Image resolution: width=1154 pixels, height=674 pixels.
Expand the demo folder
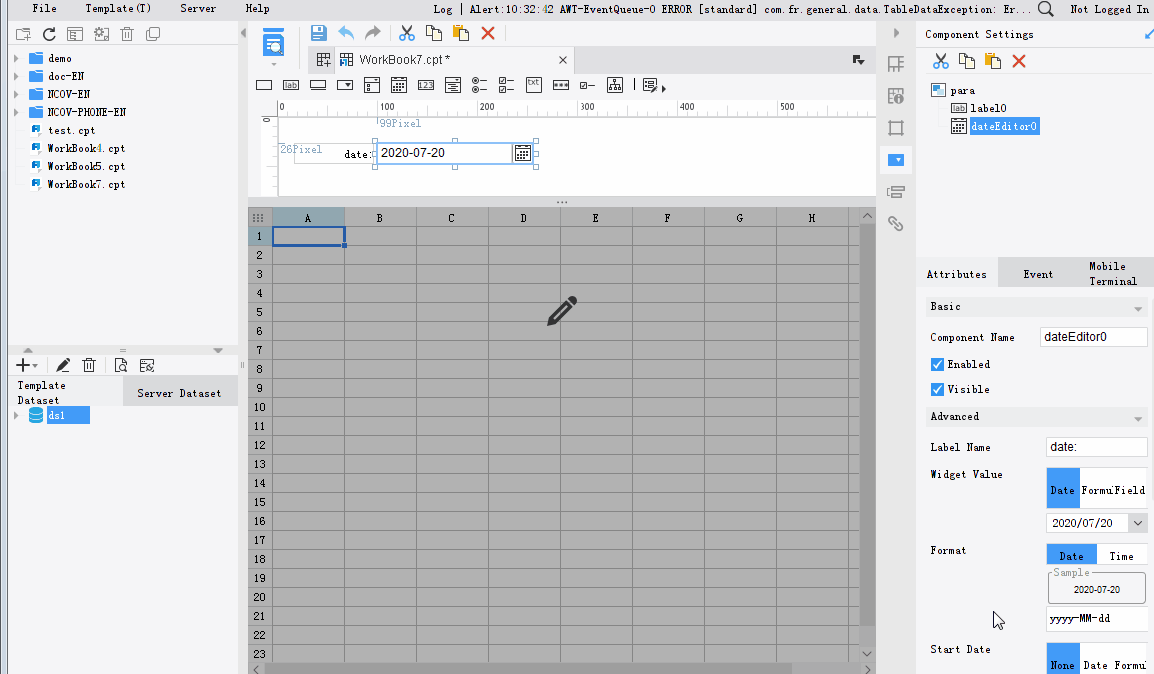pyautogui.click(x=16, y=58)
